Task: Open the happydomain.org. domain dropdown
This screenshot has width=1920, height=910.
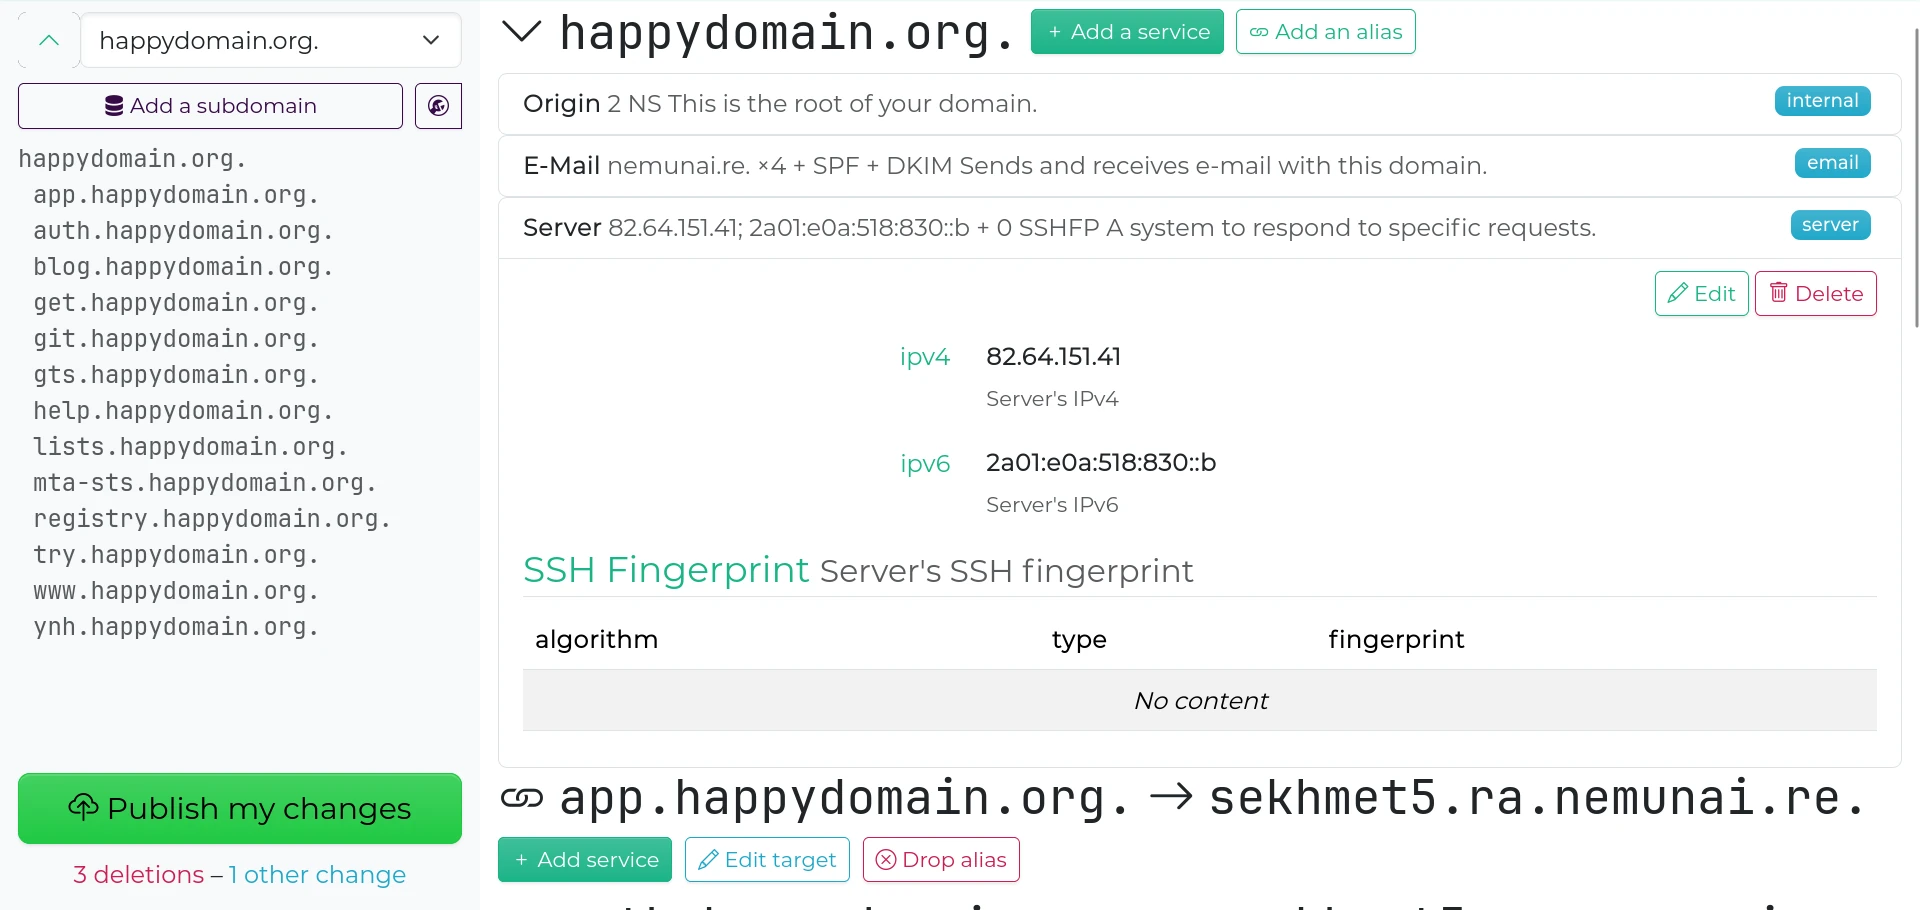Action: coord(270,41)
